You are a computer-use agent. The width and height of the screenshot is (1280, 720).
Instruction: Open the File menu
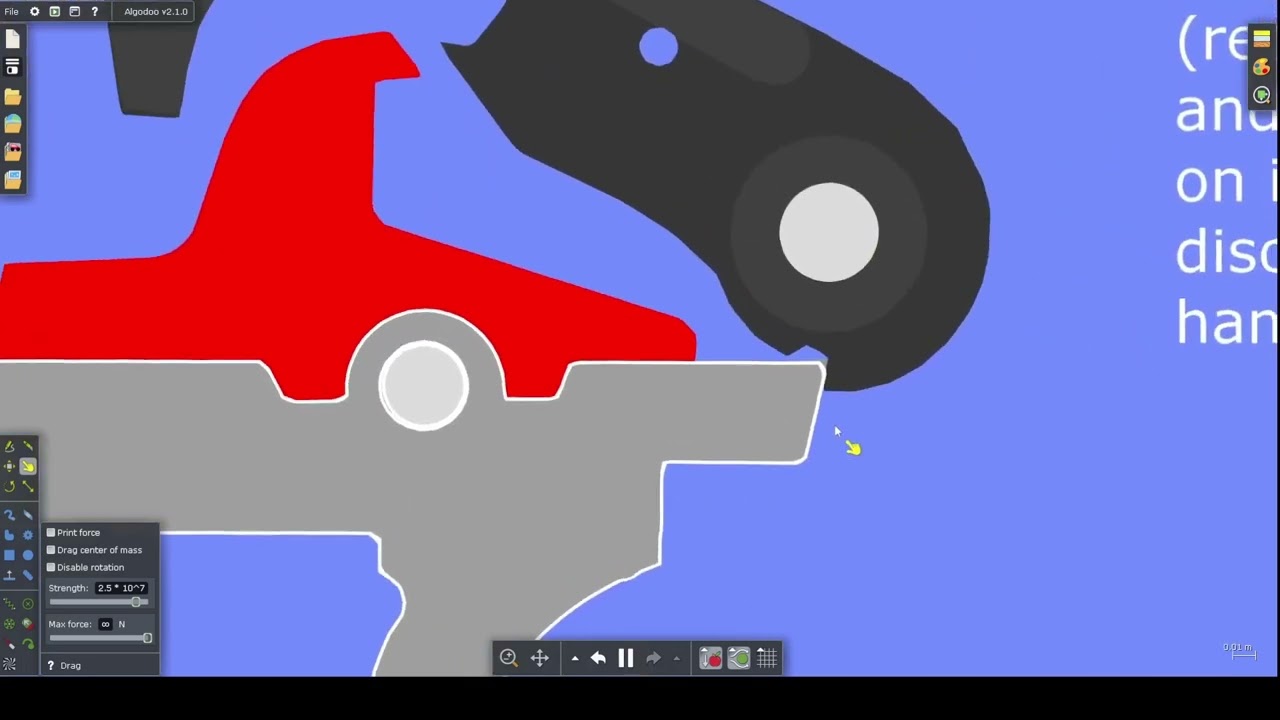(x=11, y=11)
